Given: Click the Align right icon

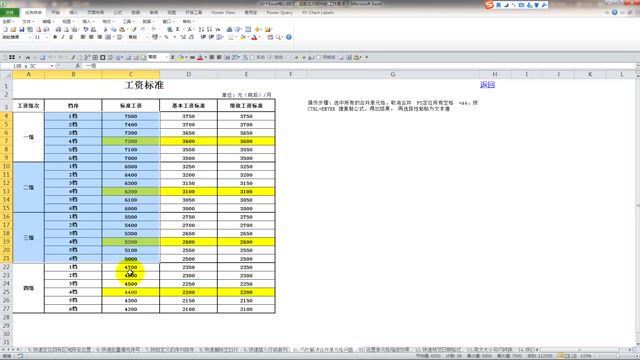Looking at the screenshot, I should [99, 37].
